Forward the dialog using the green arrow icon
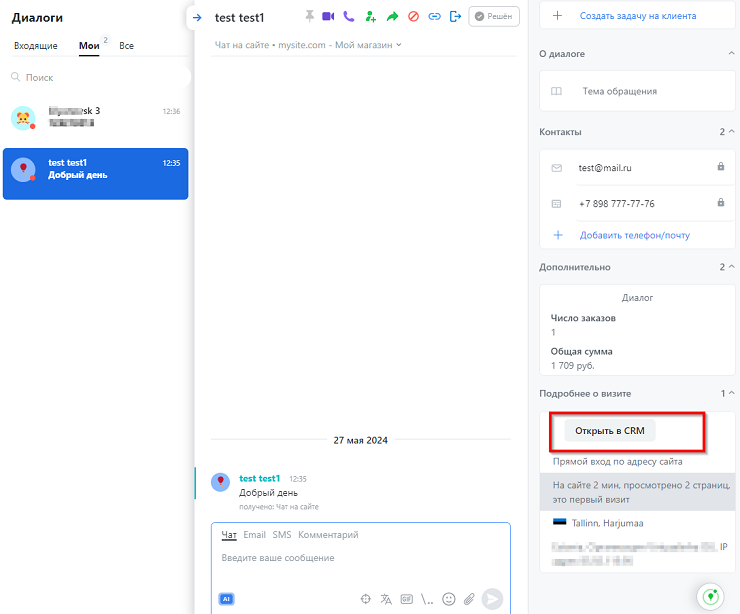 (x=392, y=17)
